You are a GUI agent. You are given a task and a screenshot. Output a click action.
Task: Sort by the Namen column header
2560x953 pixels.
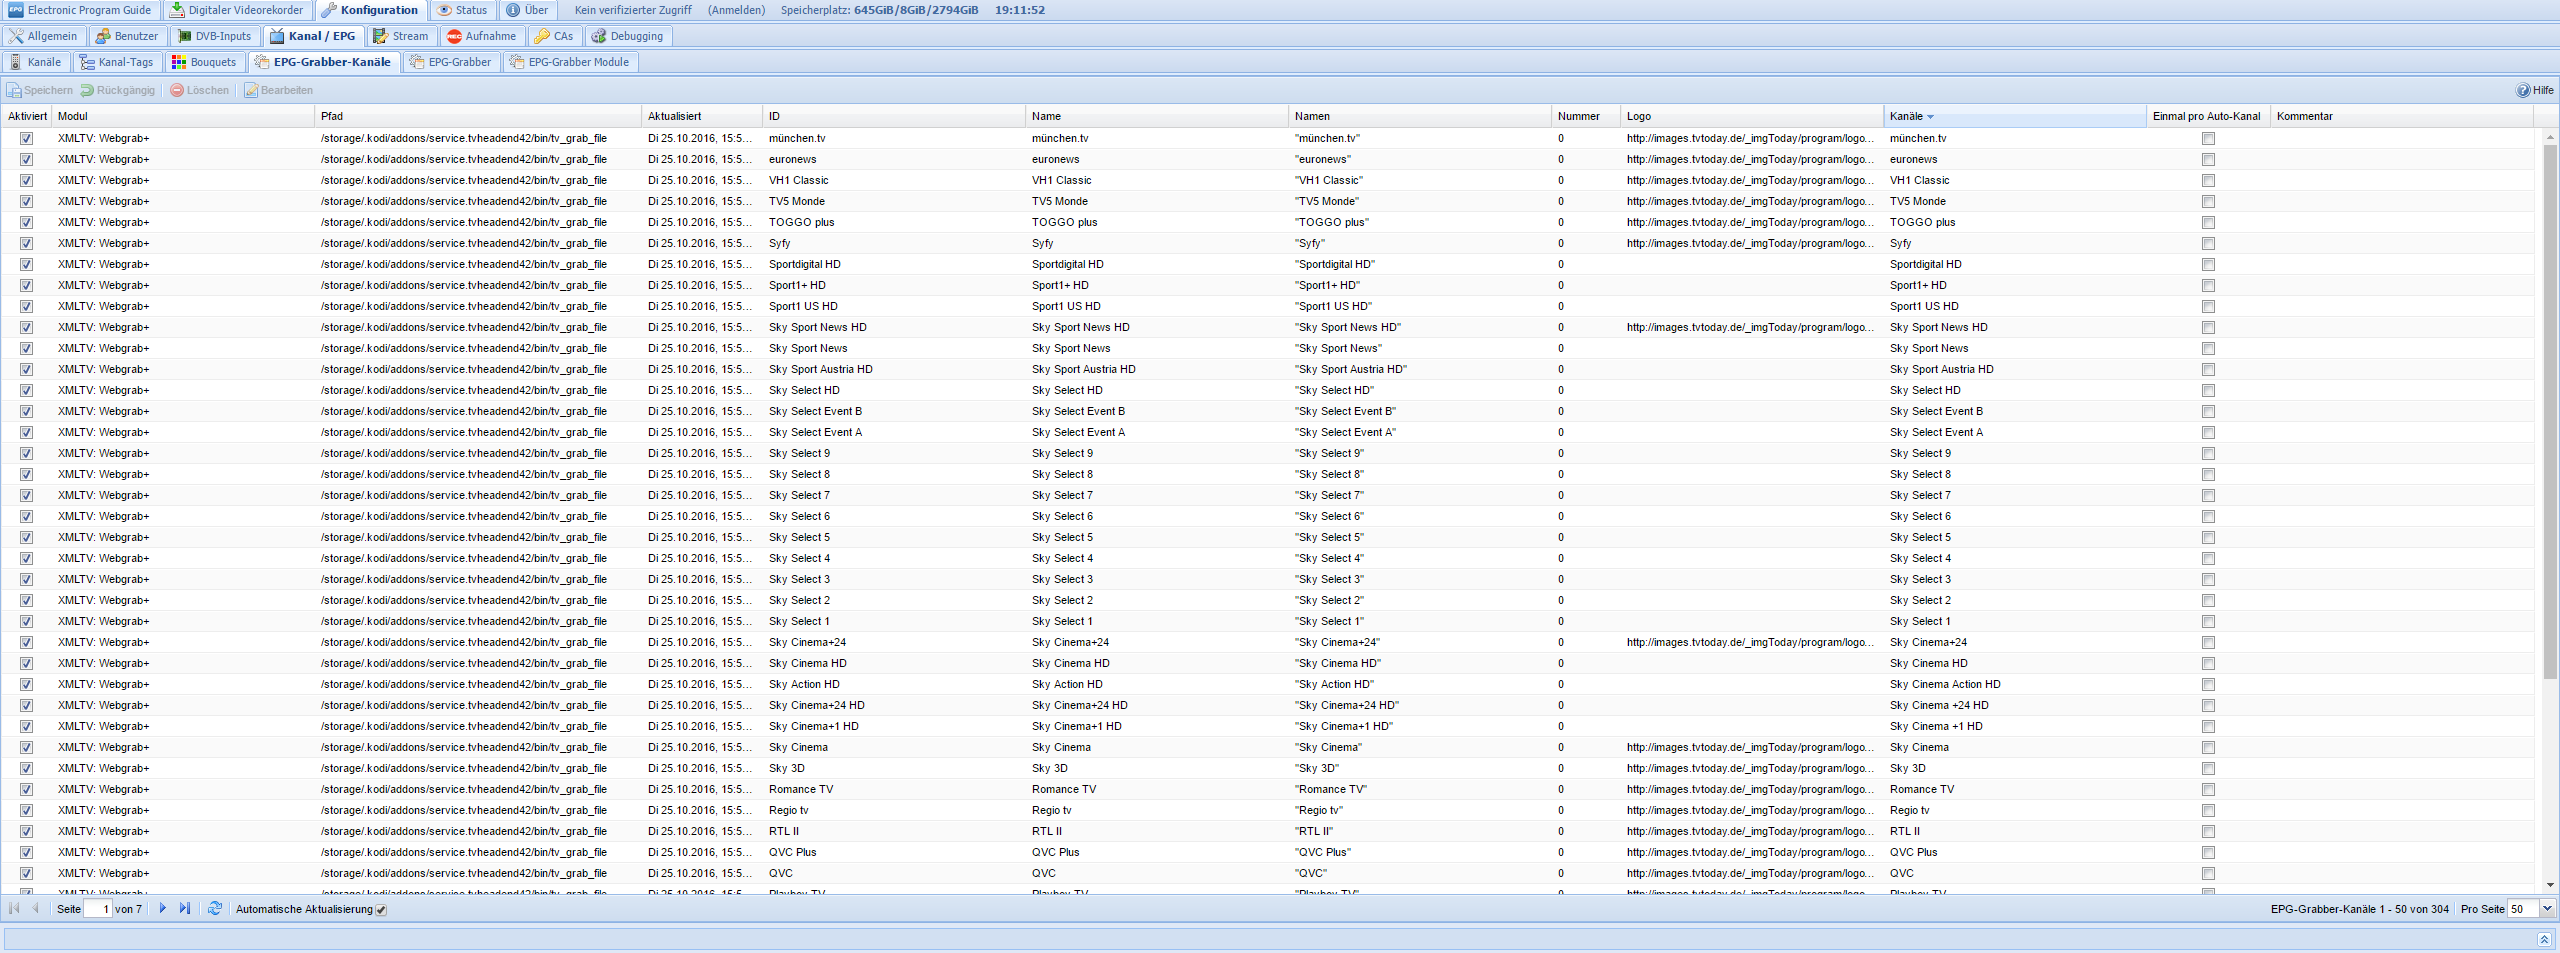[x=1421, y=116]
